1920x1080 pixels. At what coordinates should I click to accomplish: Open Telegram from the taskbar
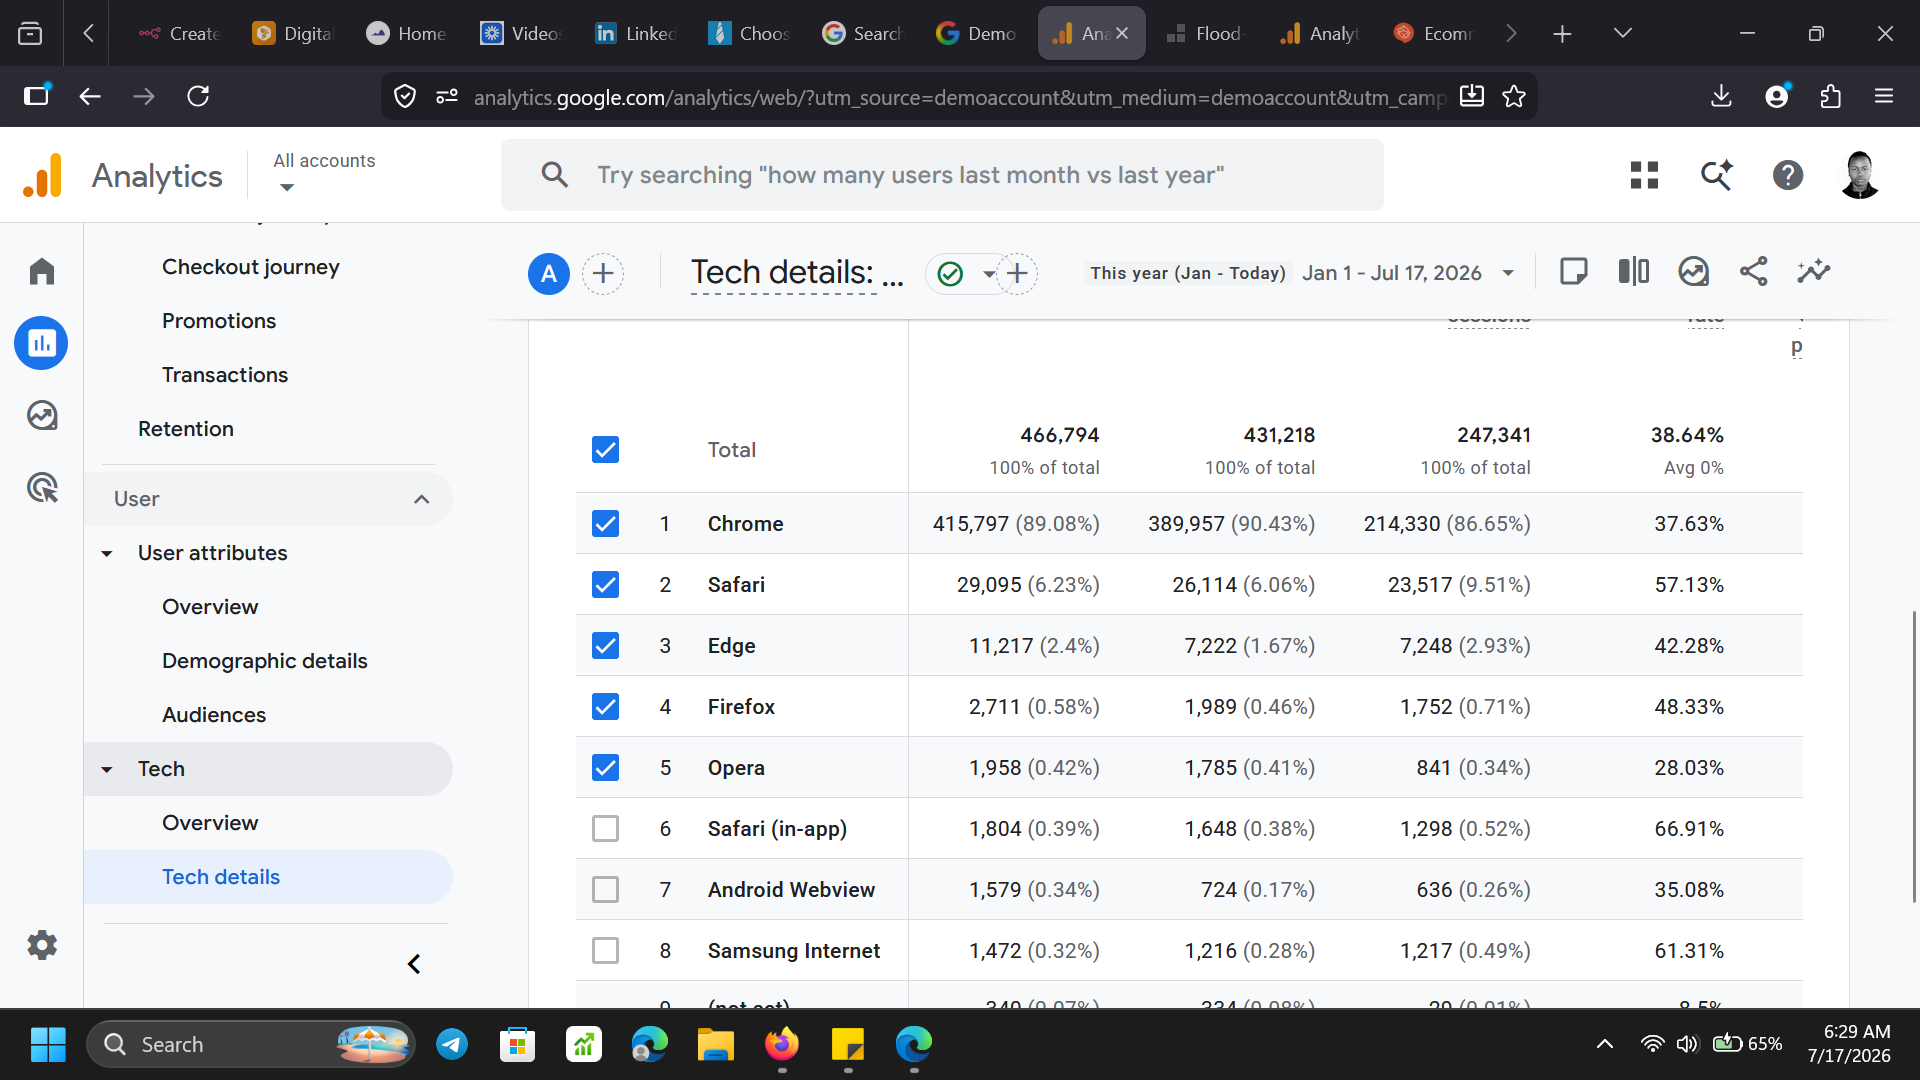(452, 1045)
